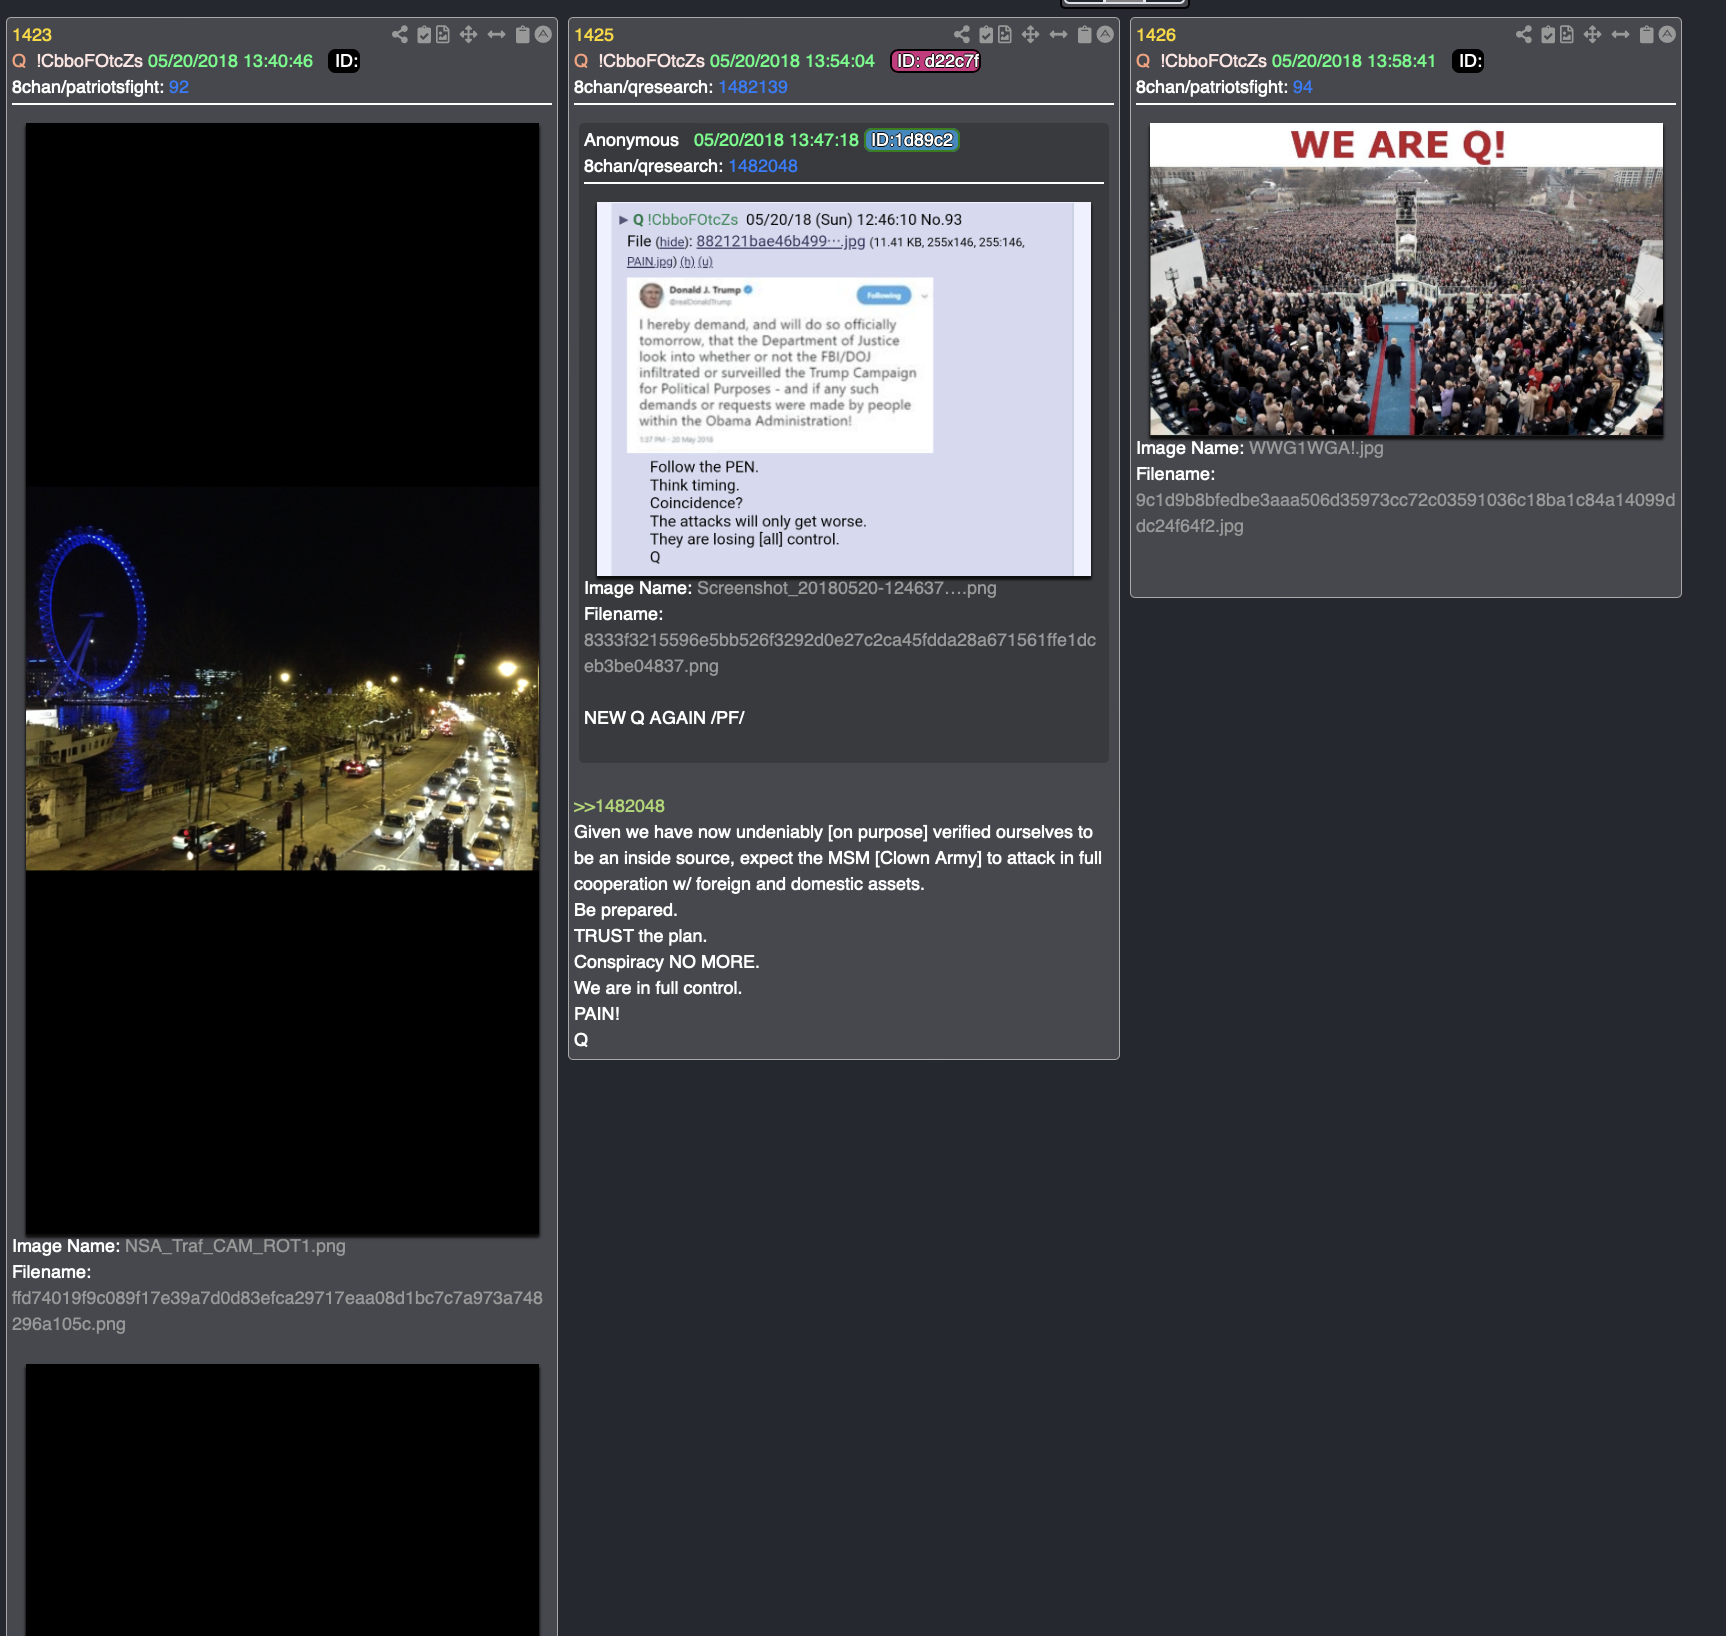Click image file icon on post 1425

coord(1005,35)
